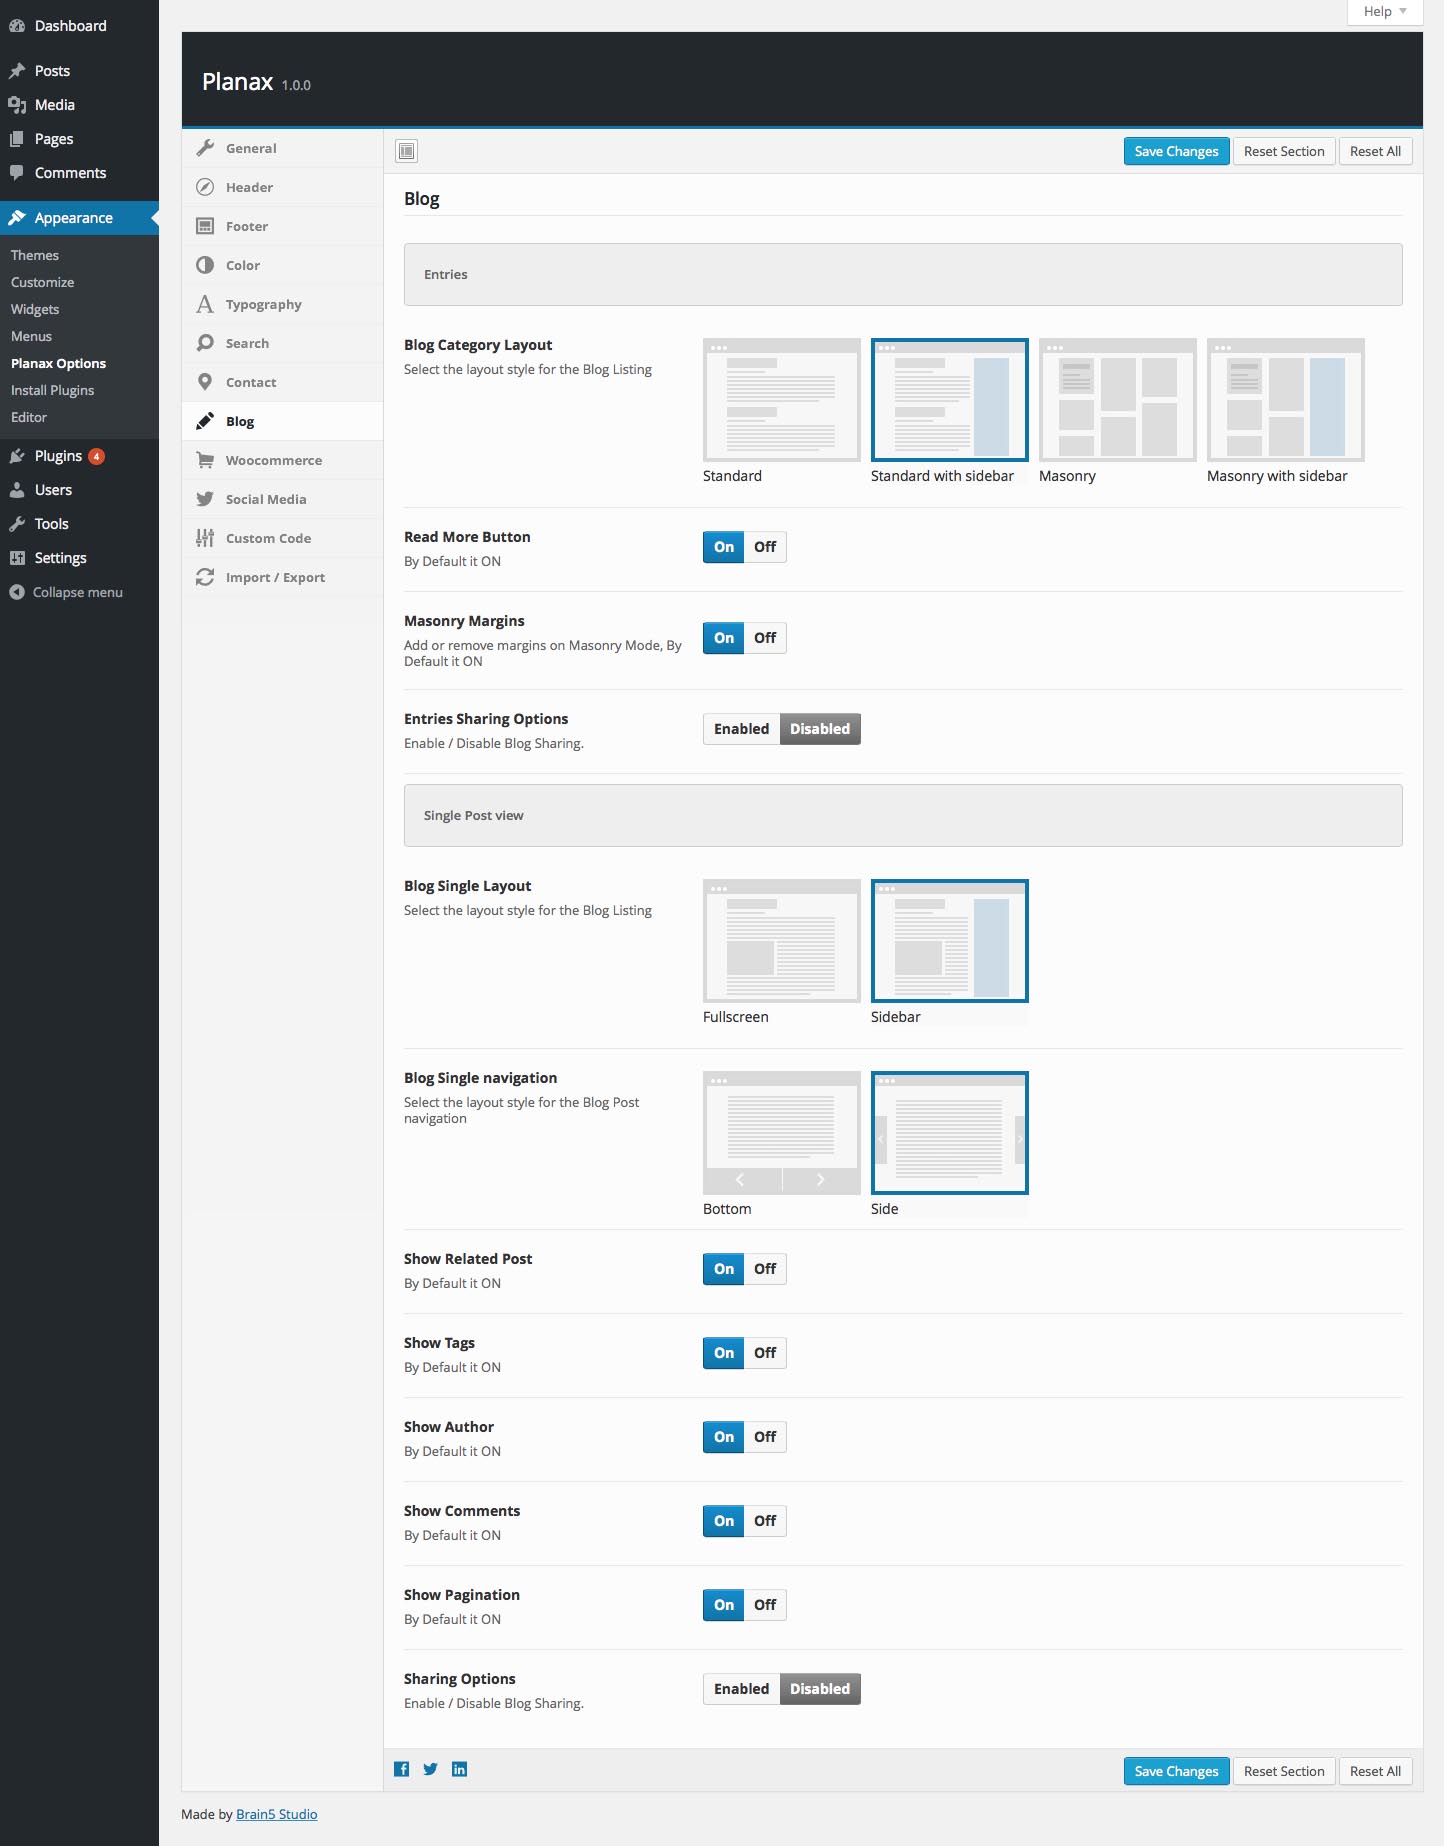Click the top Save Changes button
This screenshot has height=1846, width=1444.
point(1176,151)
